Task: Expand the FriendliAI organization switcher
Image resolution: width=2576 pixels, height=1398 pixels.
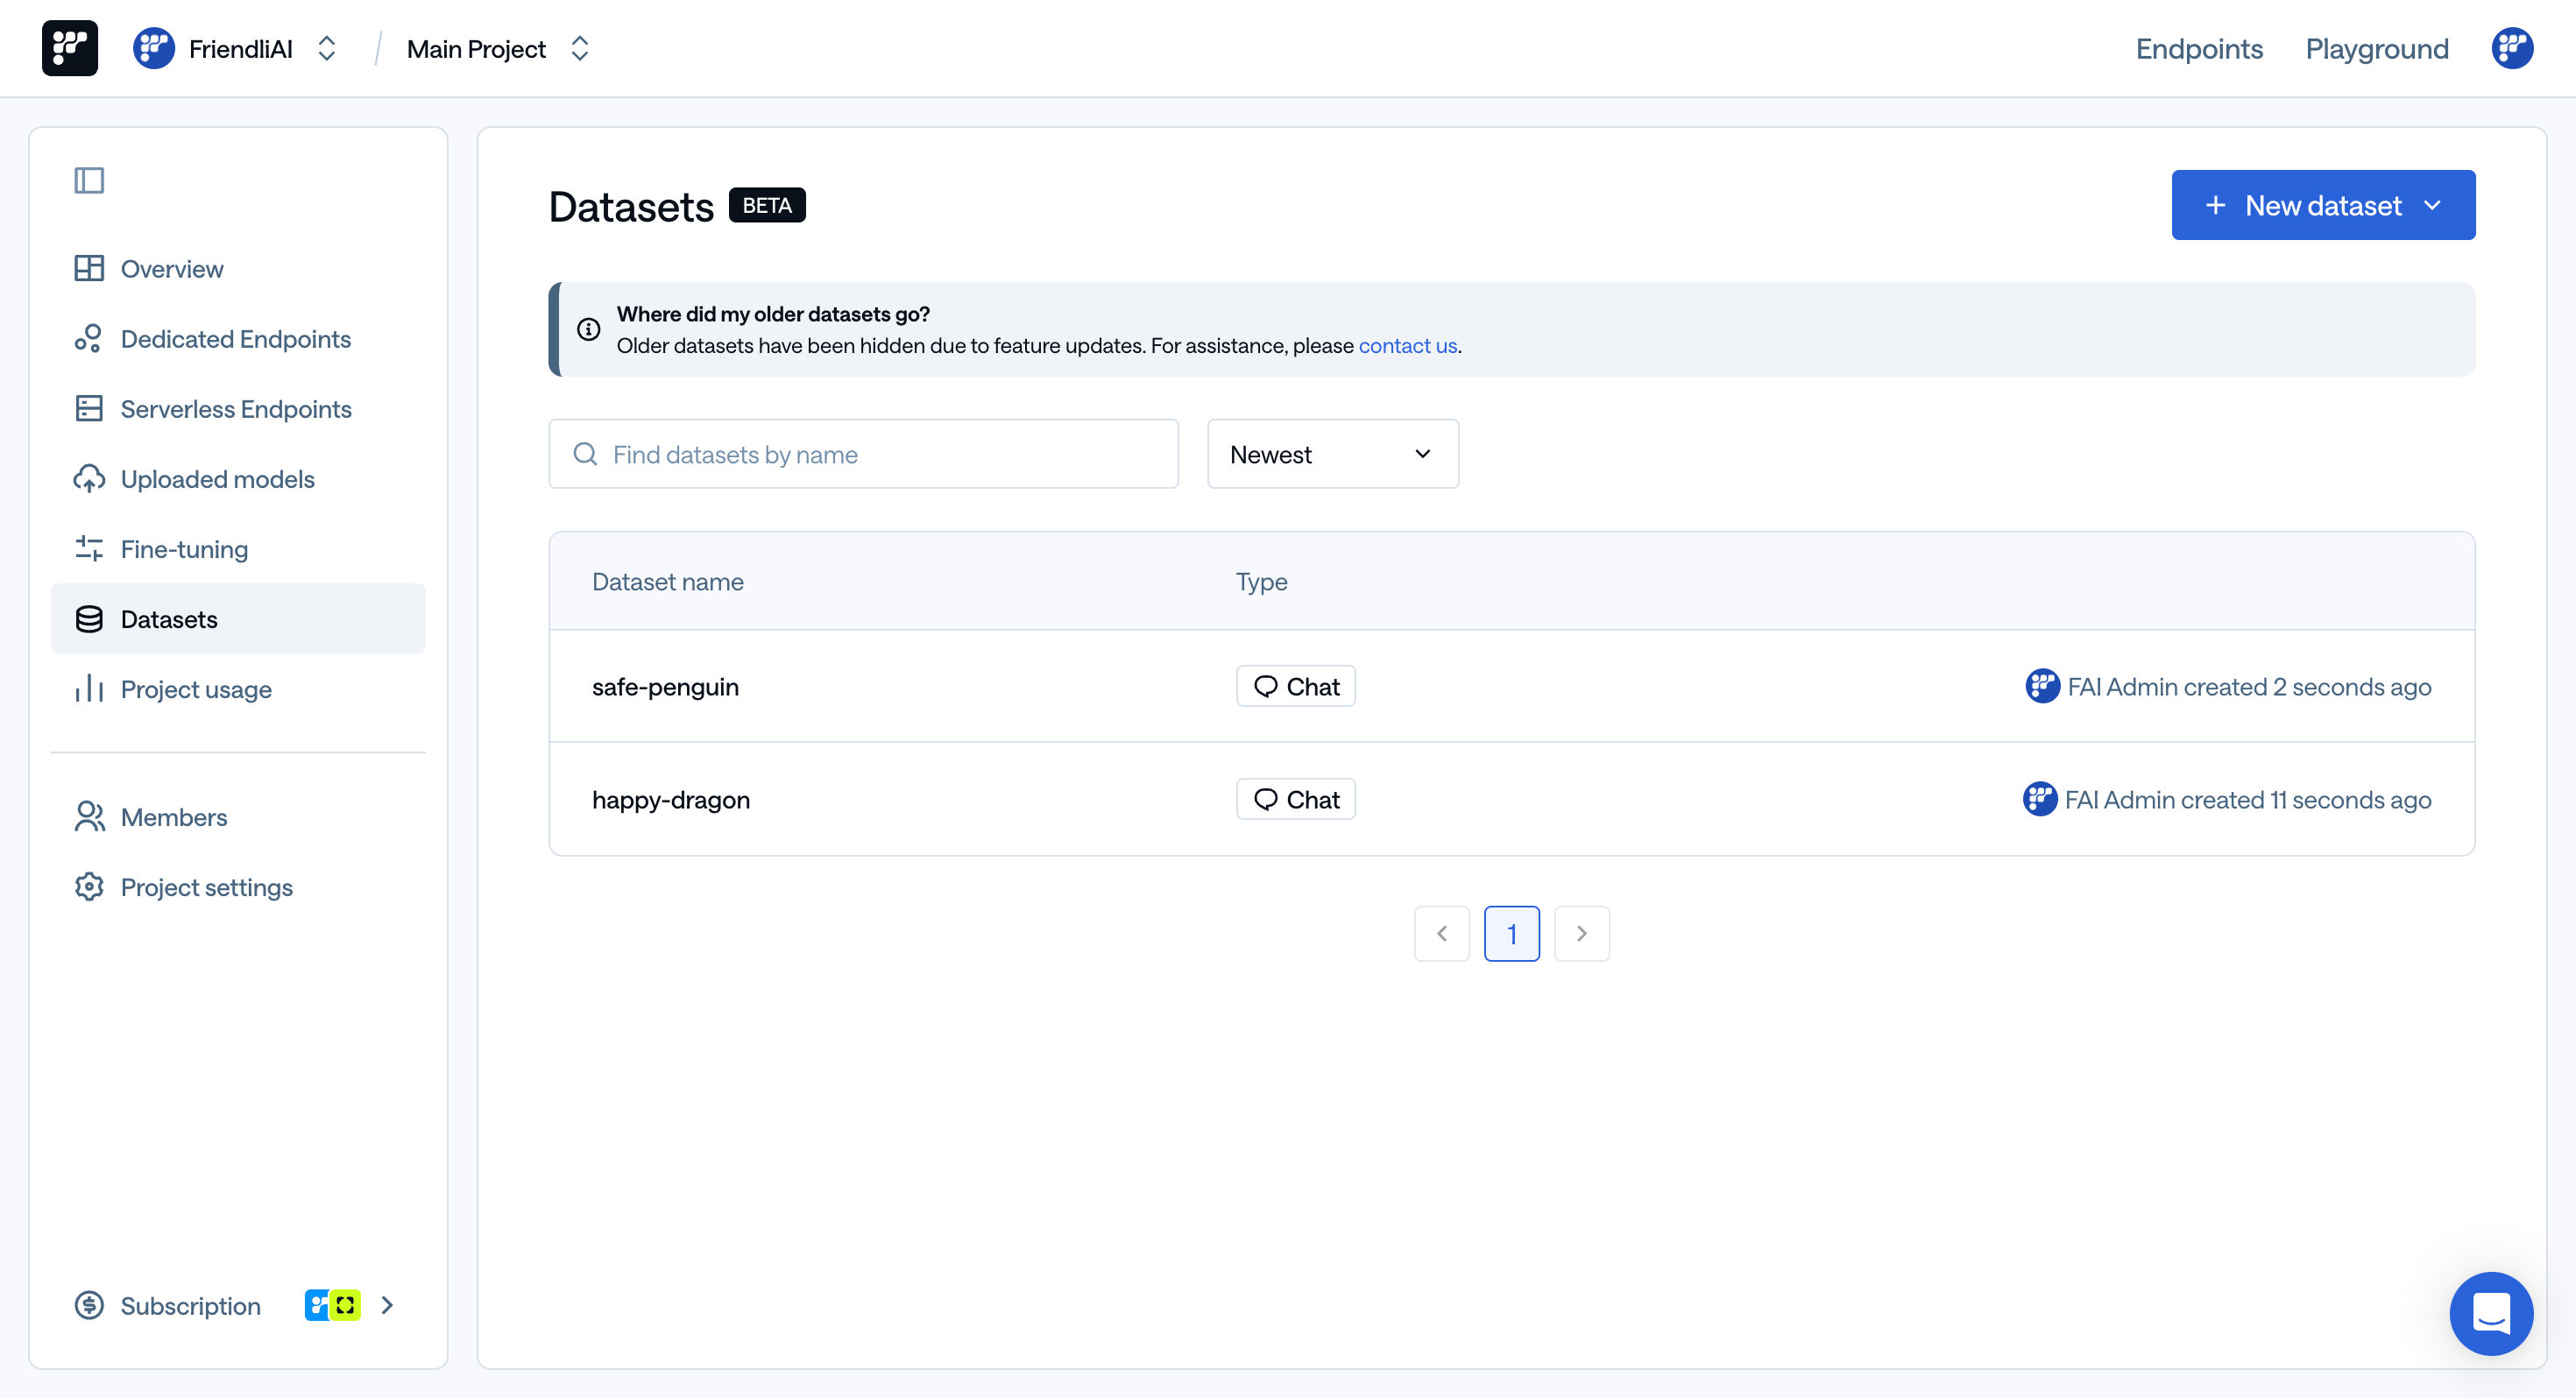Action: (326, 47)
